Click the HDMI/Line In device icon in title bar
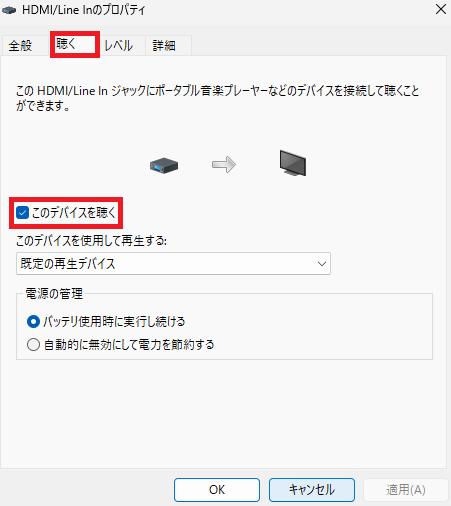This screenshot has width=451, height=506. [x=9, y=10]
